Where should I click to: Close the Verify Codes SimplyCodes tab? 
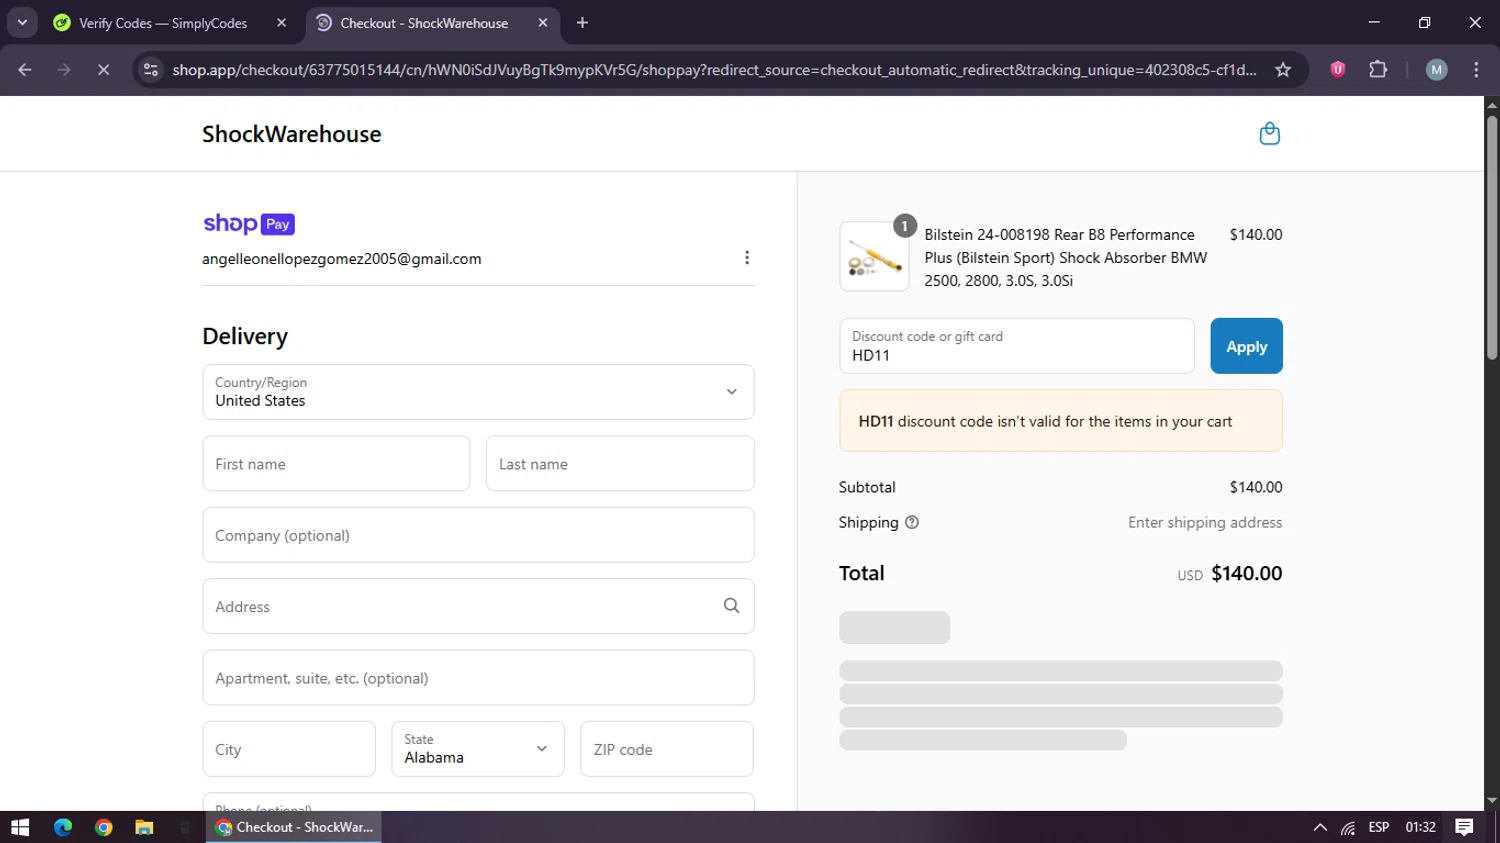point(281,23)
